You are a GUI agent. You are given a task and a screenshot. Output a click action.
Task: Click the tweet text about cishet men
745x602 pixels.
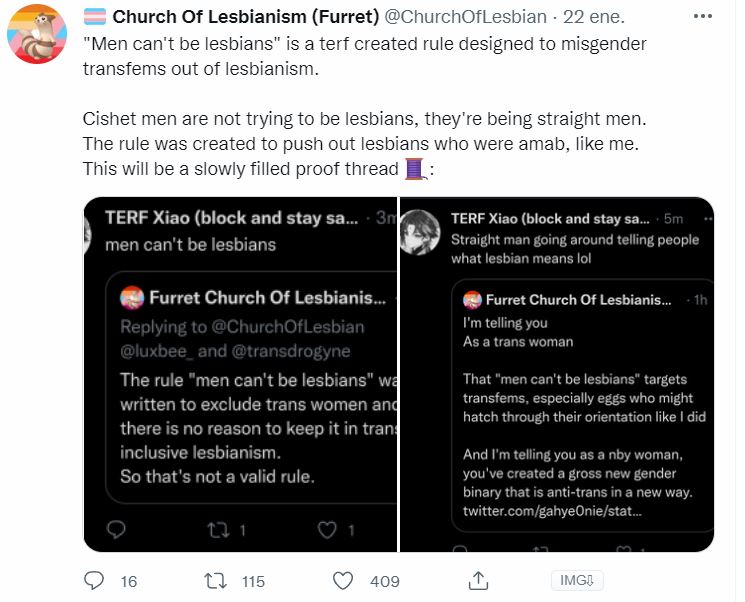(x=364, y=119)
